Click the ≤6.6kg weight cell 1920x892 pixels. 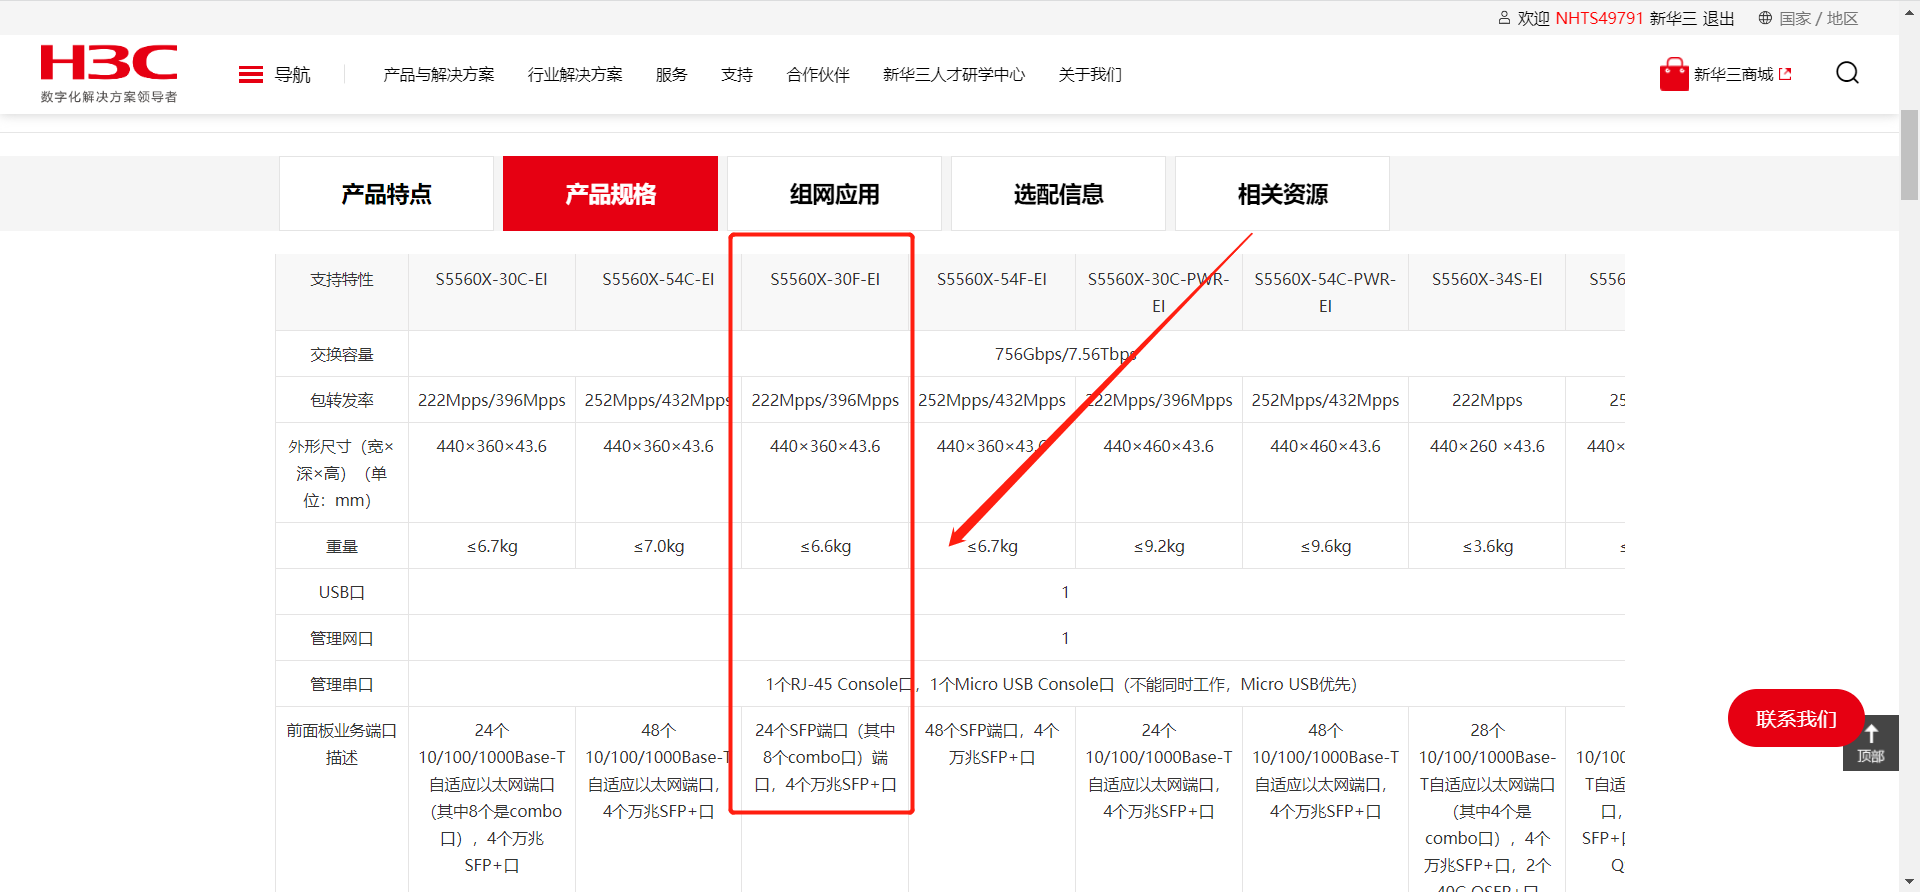coord(825,546)
